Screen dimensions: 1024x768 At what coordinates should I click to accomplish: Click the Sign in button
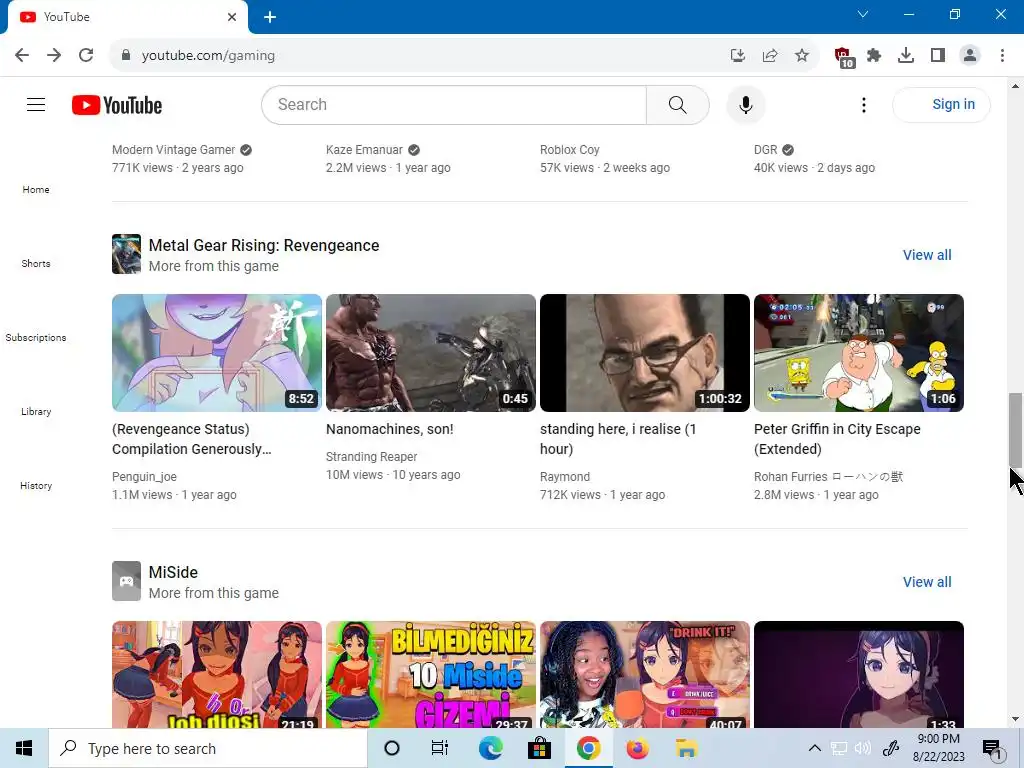[x=941, y=104]
